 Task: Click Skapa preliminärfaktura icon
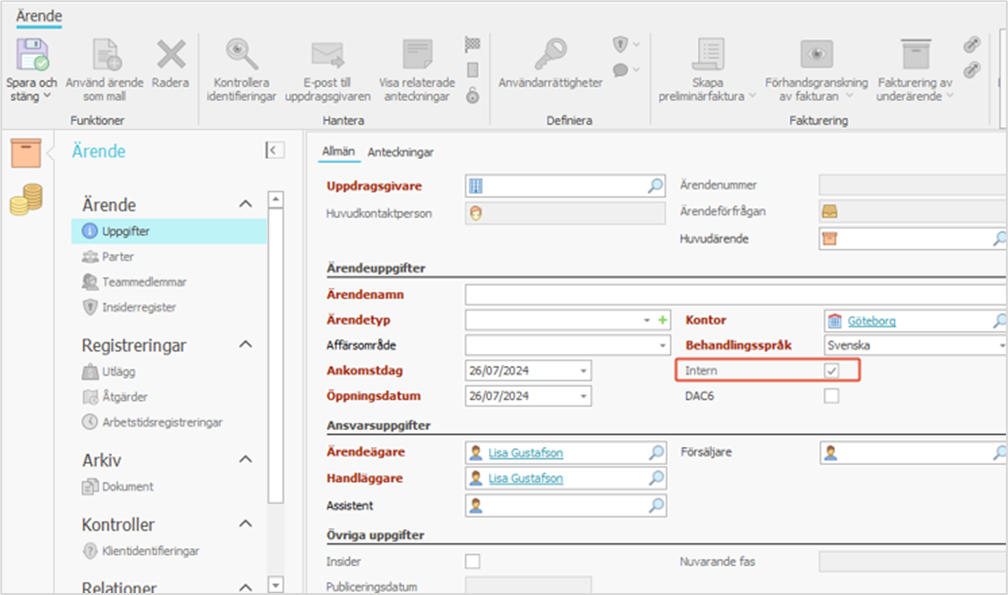[x=709, y=54]
